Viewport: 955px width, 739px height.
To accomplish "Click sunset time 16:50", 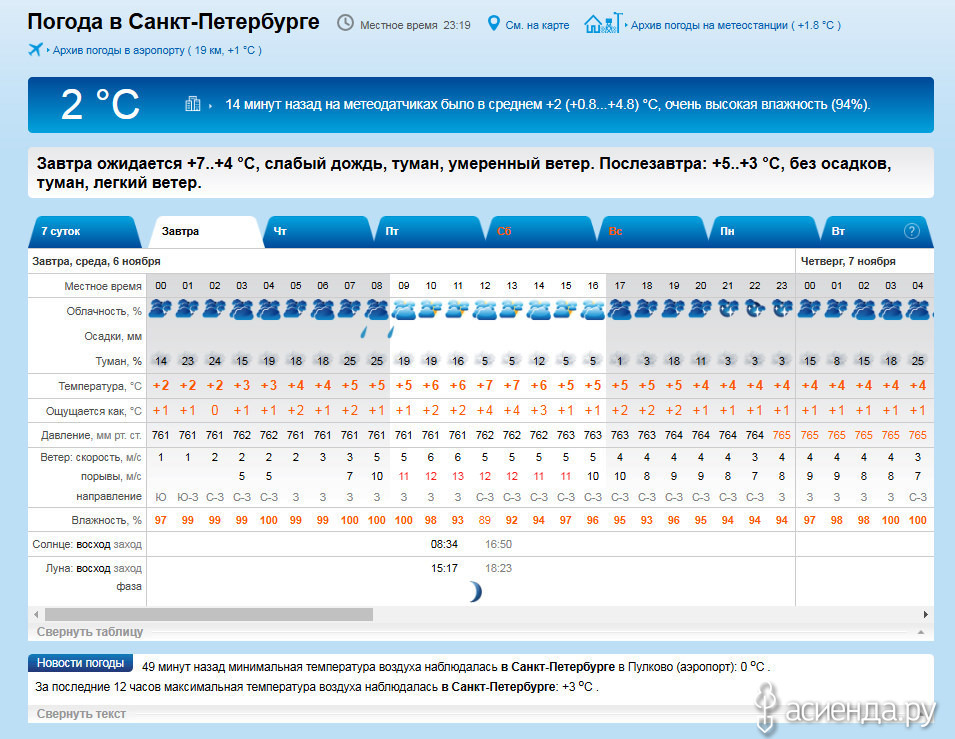I will (498, 544).
